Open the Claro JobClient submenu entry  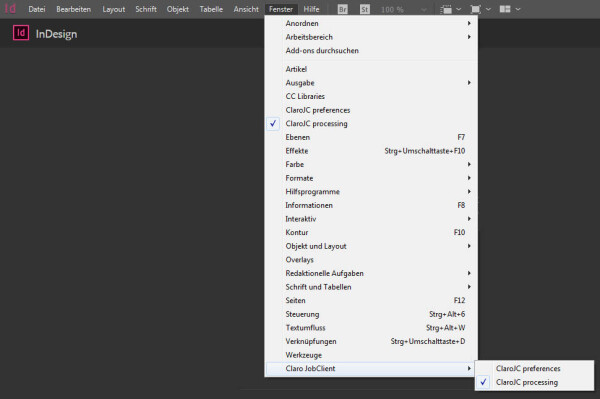coord(371,368)
